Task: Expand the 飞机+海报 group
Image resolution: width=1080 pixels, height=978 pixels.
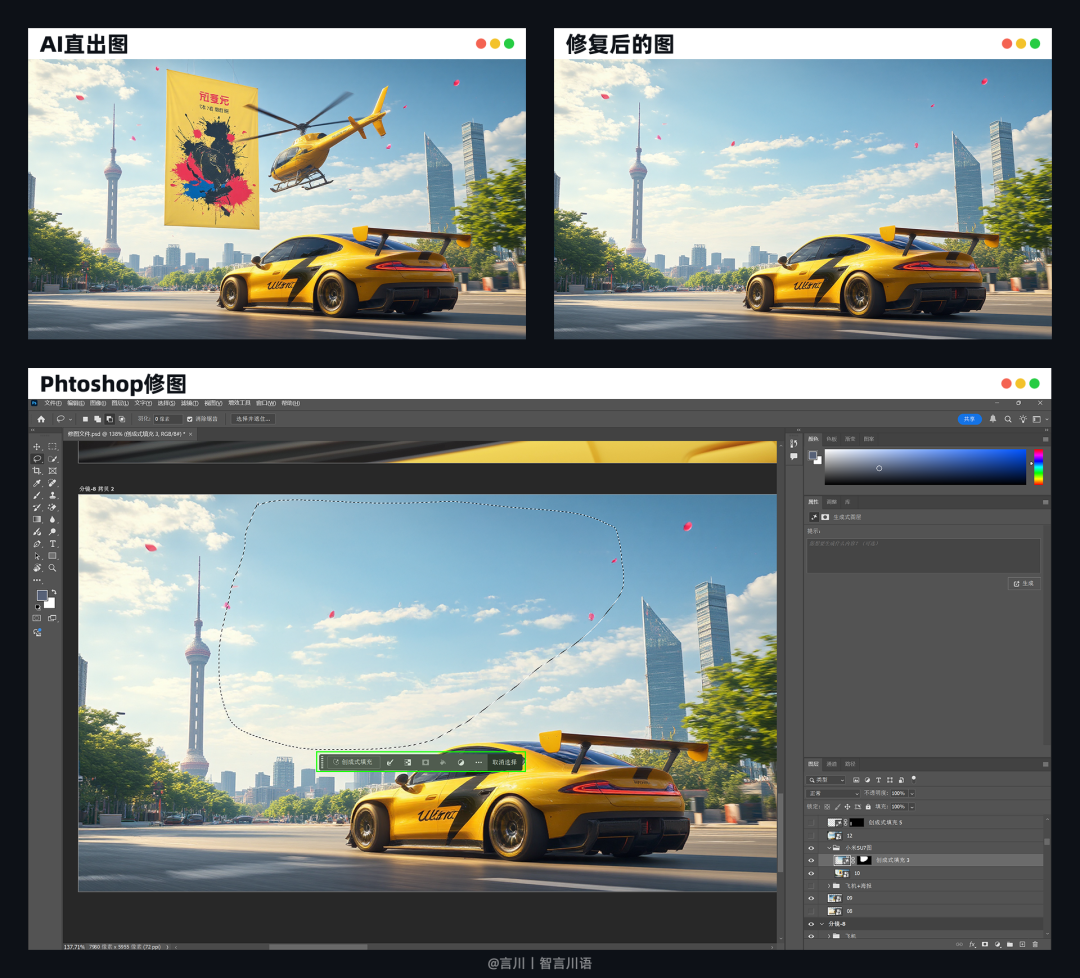Action: pos(829,886)
